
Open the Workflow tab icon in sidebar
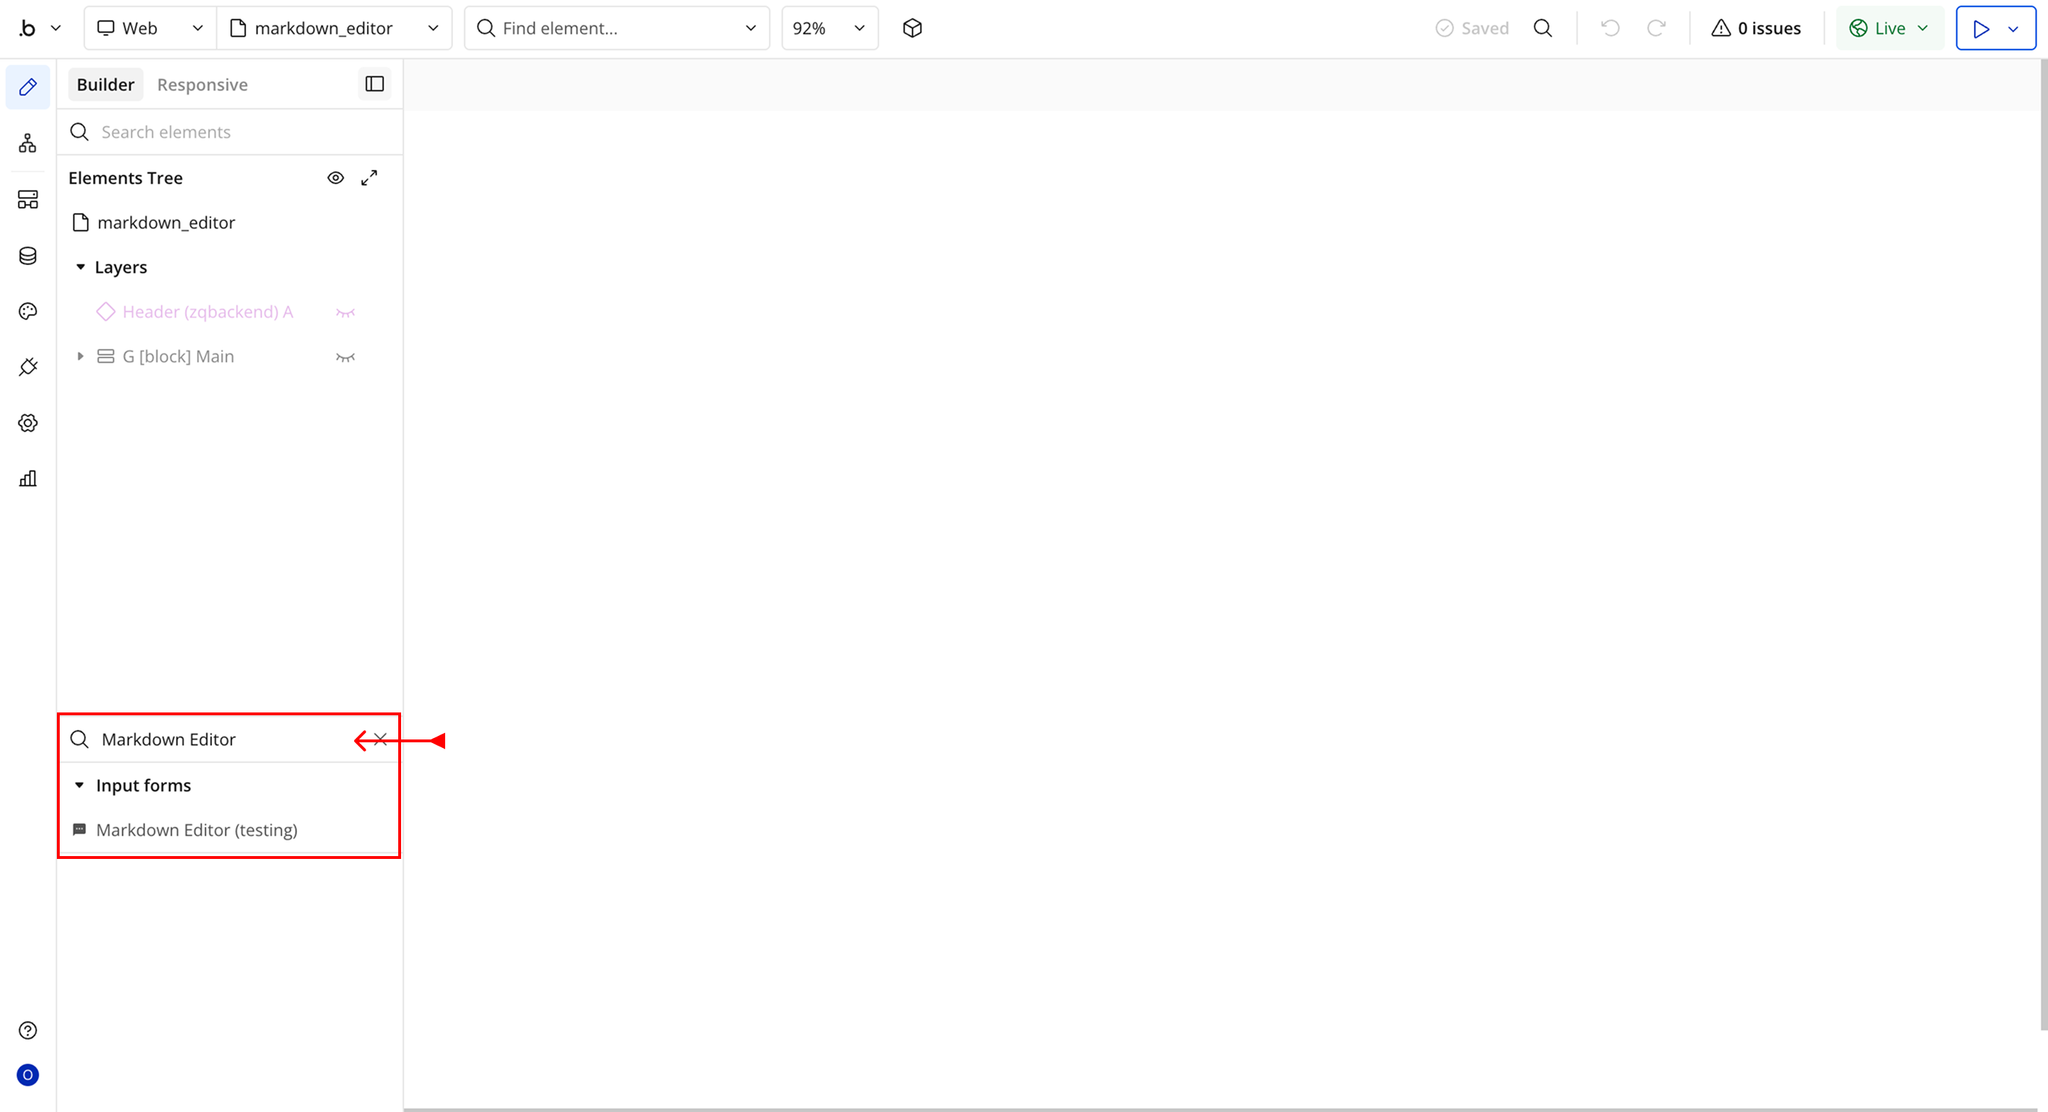[28, 144]
